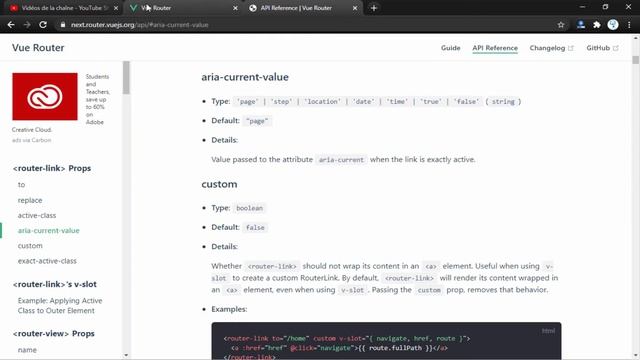Open sidebar section router-view Props
This screenshot has width=640, height=360.
[x=53, y=333]
